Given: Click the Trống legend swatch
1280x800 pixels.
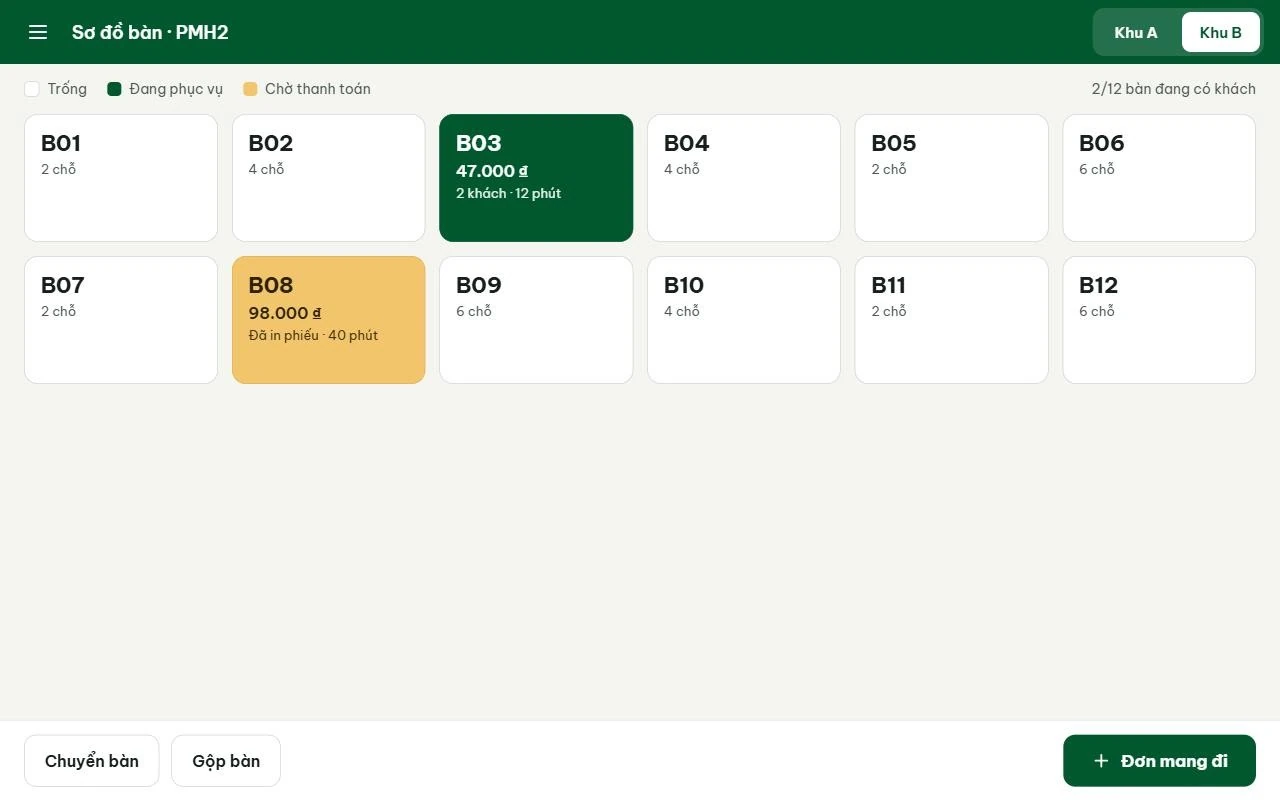Looking at the screenshot, I should (32, 89).
